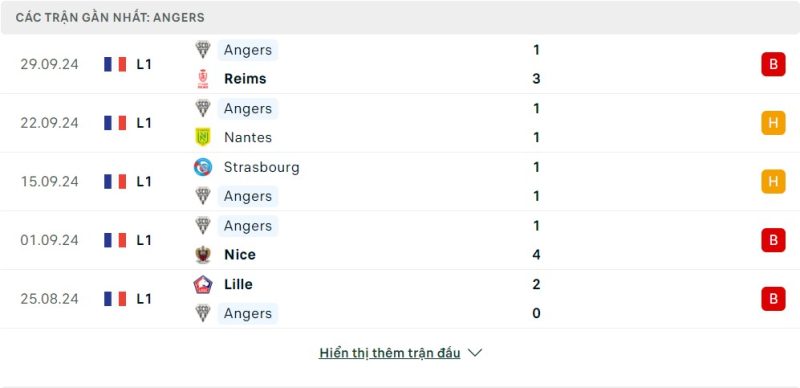
Task: Click the Lille club crest icon
Action: click(x=203, y=284)
